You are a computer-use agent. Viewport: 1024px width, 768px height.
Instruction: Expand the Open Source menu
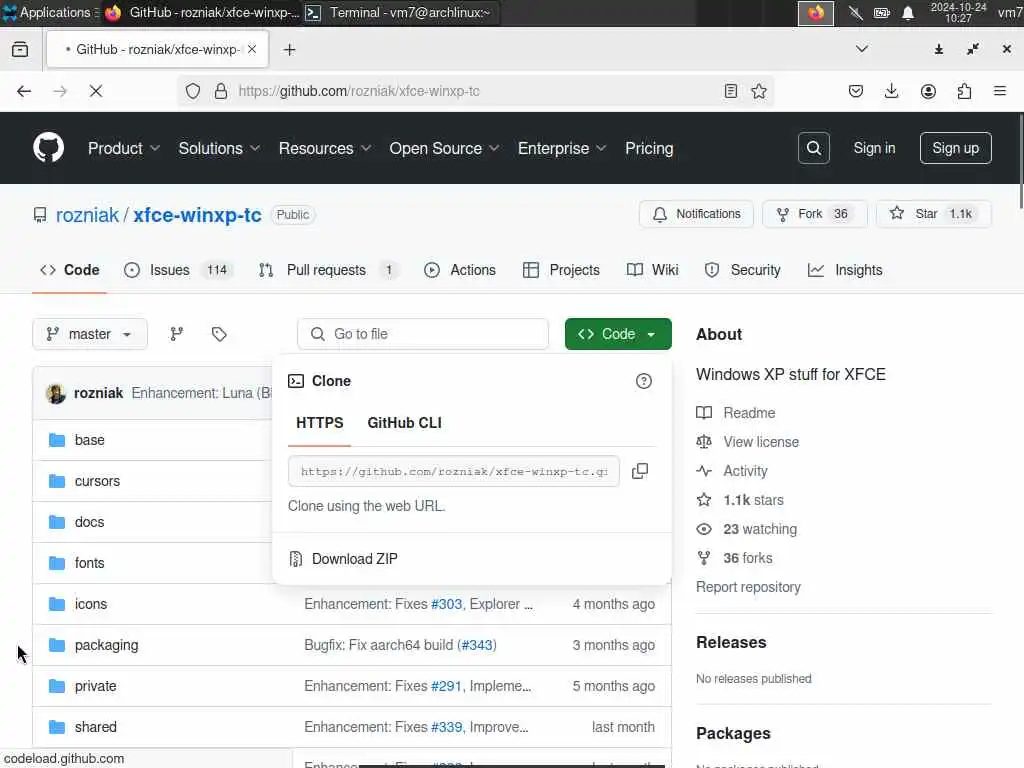[445, 148]
